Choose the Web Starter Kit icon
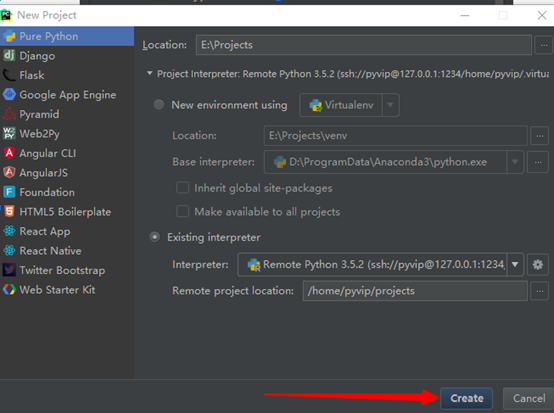 coord(9,289)
